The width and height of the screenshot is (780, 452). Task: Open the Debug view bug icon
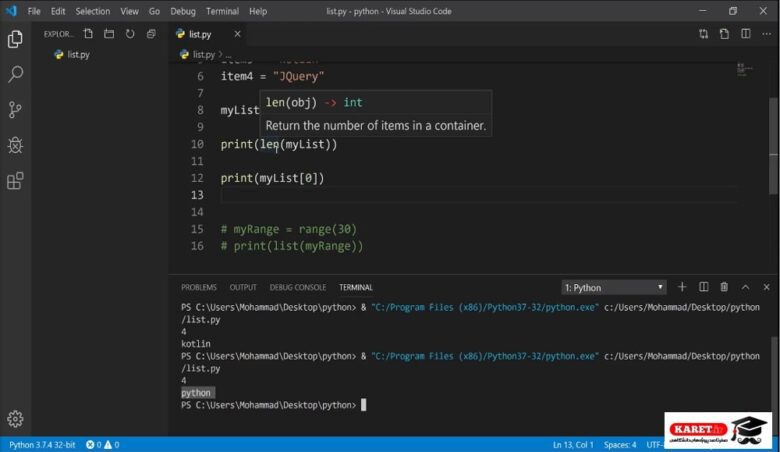pyautogui.click(x=15, y=145)
